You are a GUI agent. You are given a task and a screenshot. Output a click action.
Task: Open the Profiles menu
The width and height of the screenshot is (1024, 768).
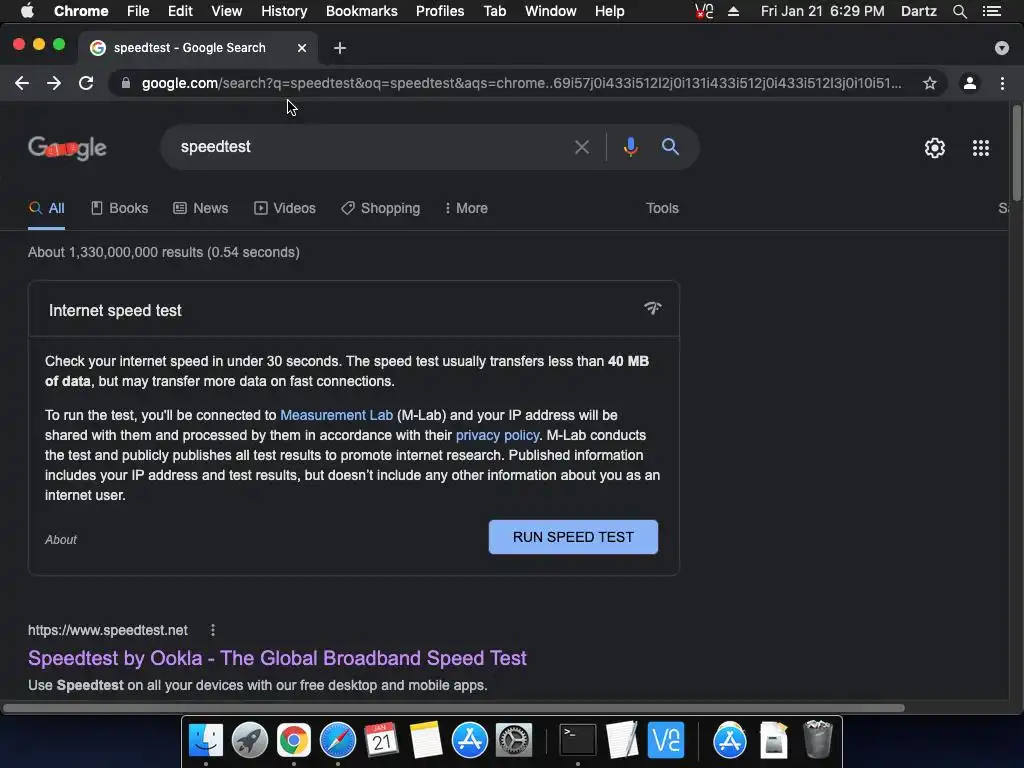pos(440,11)
